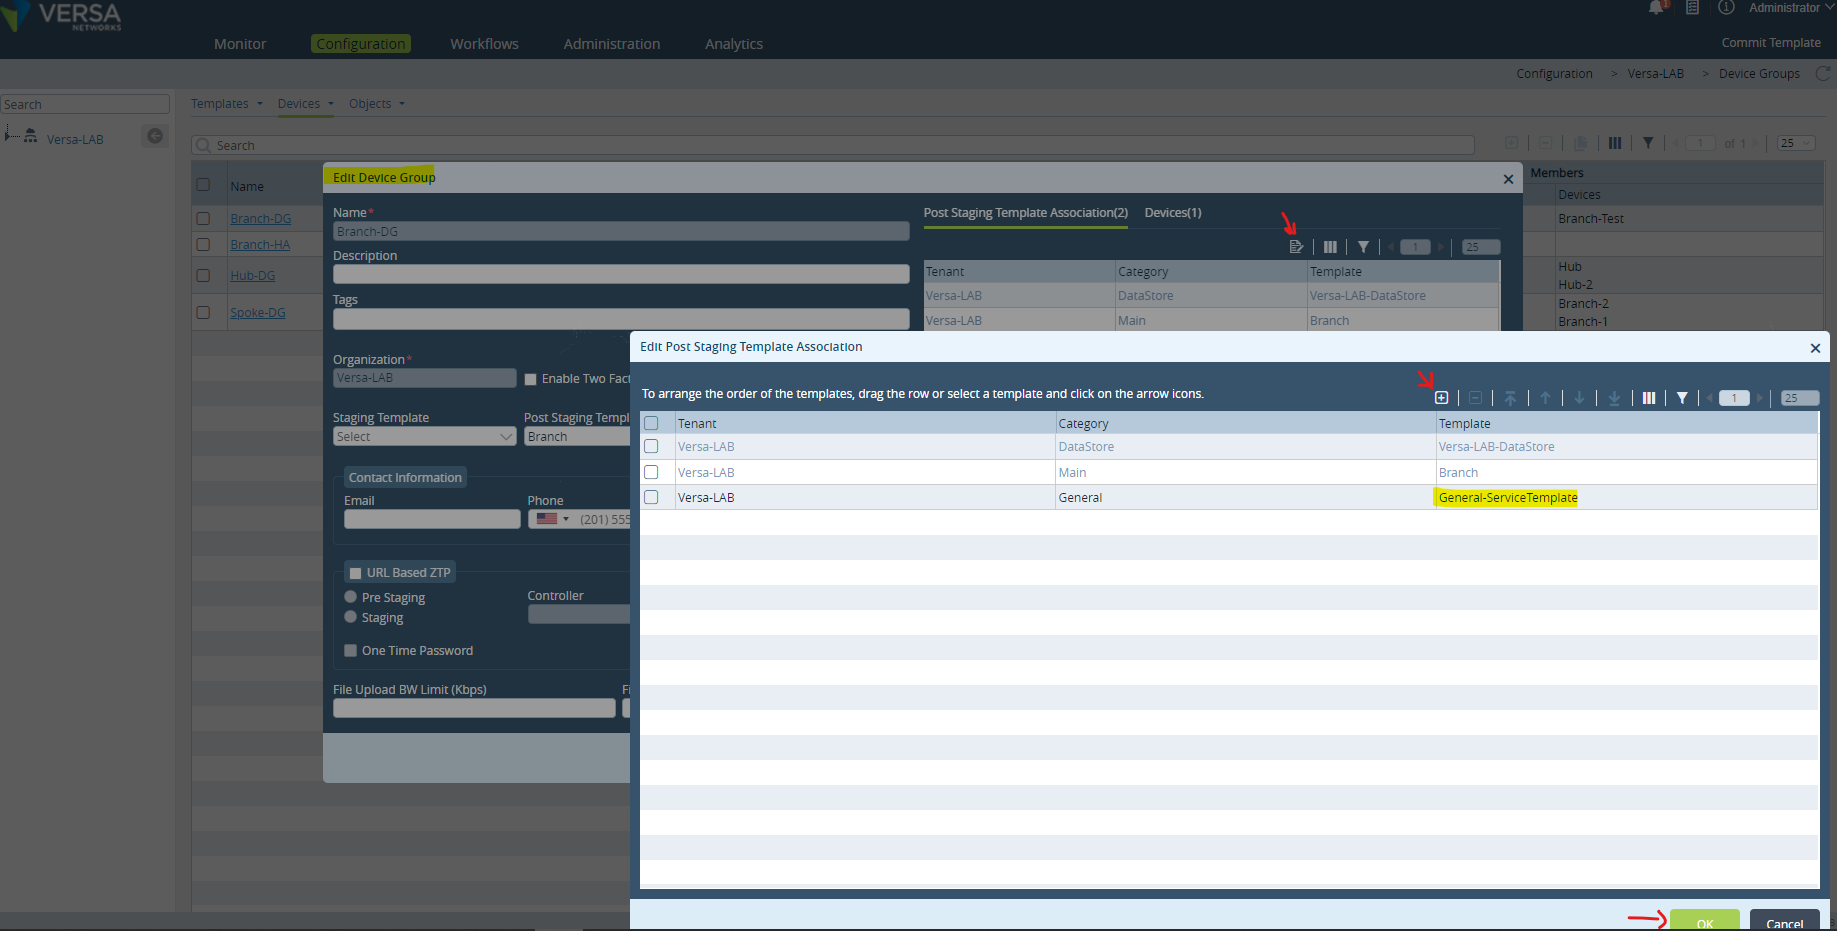Add a device group from main toolbar
Viewport: 1837px width, 931px height.
(x=1512, y=143)
